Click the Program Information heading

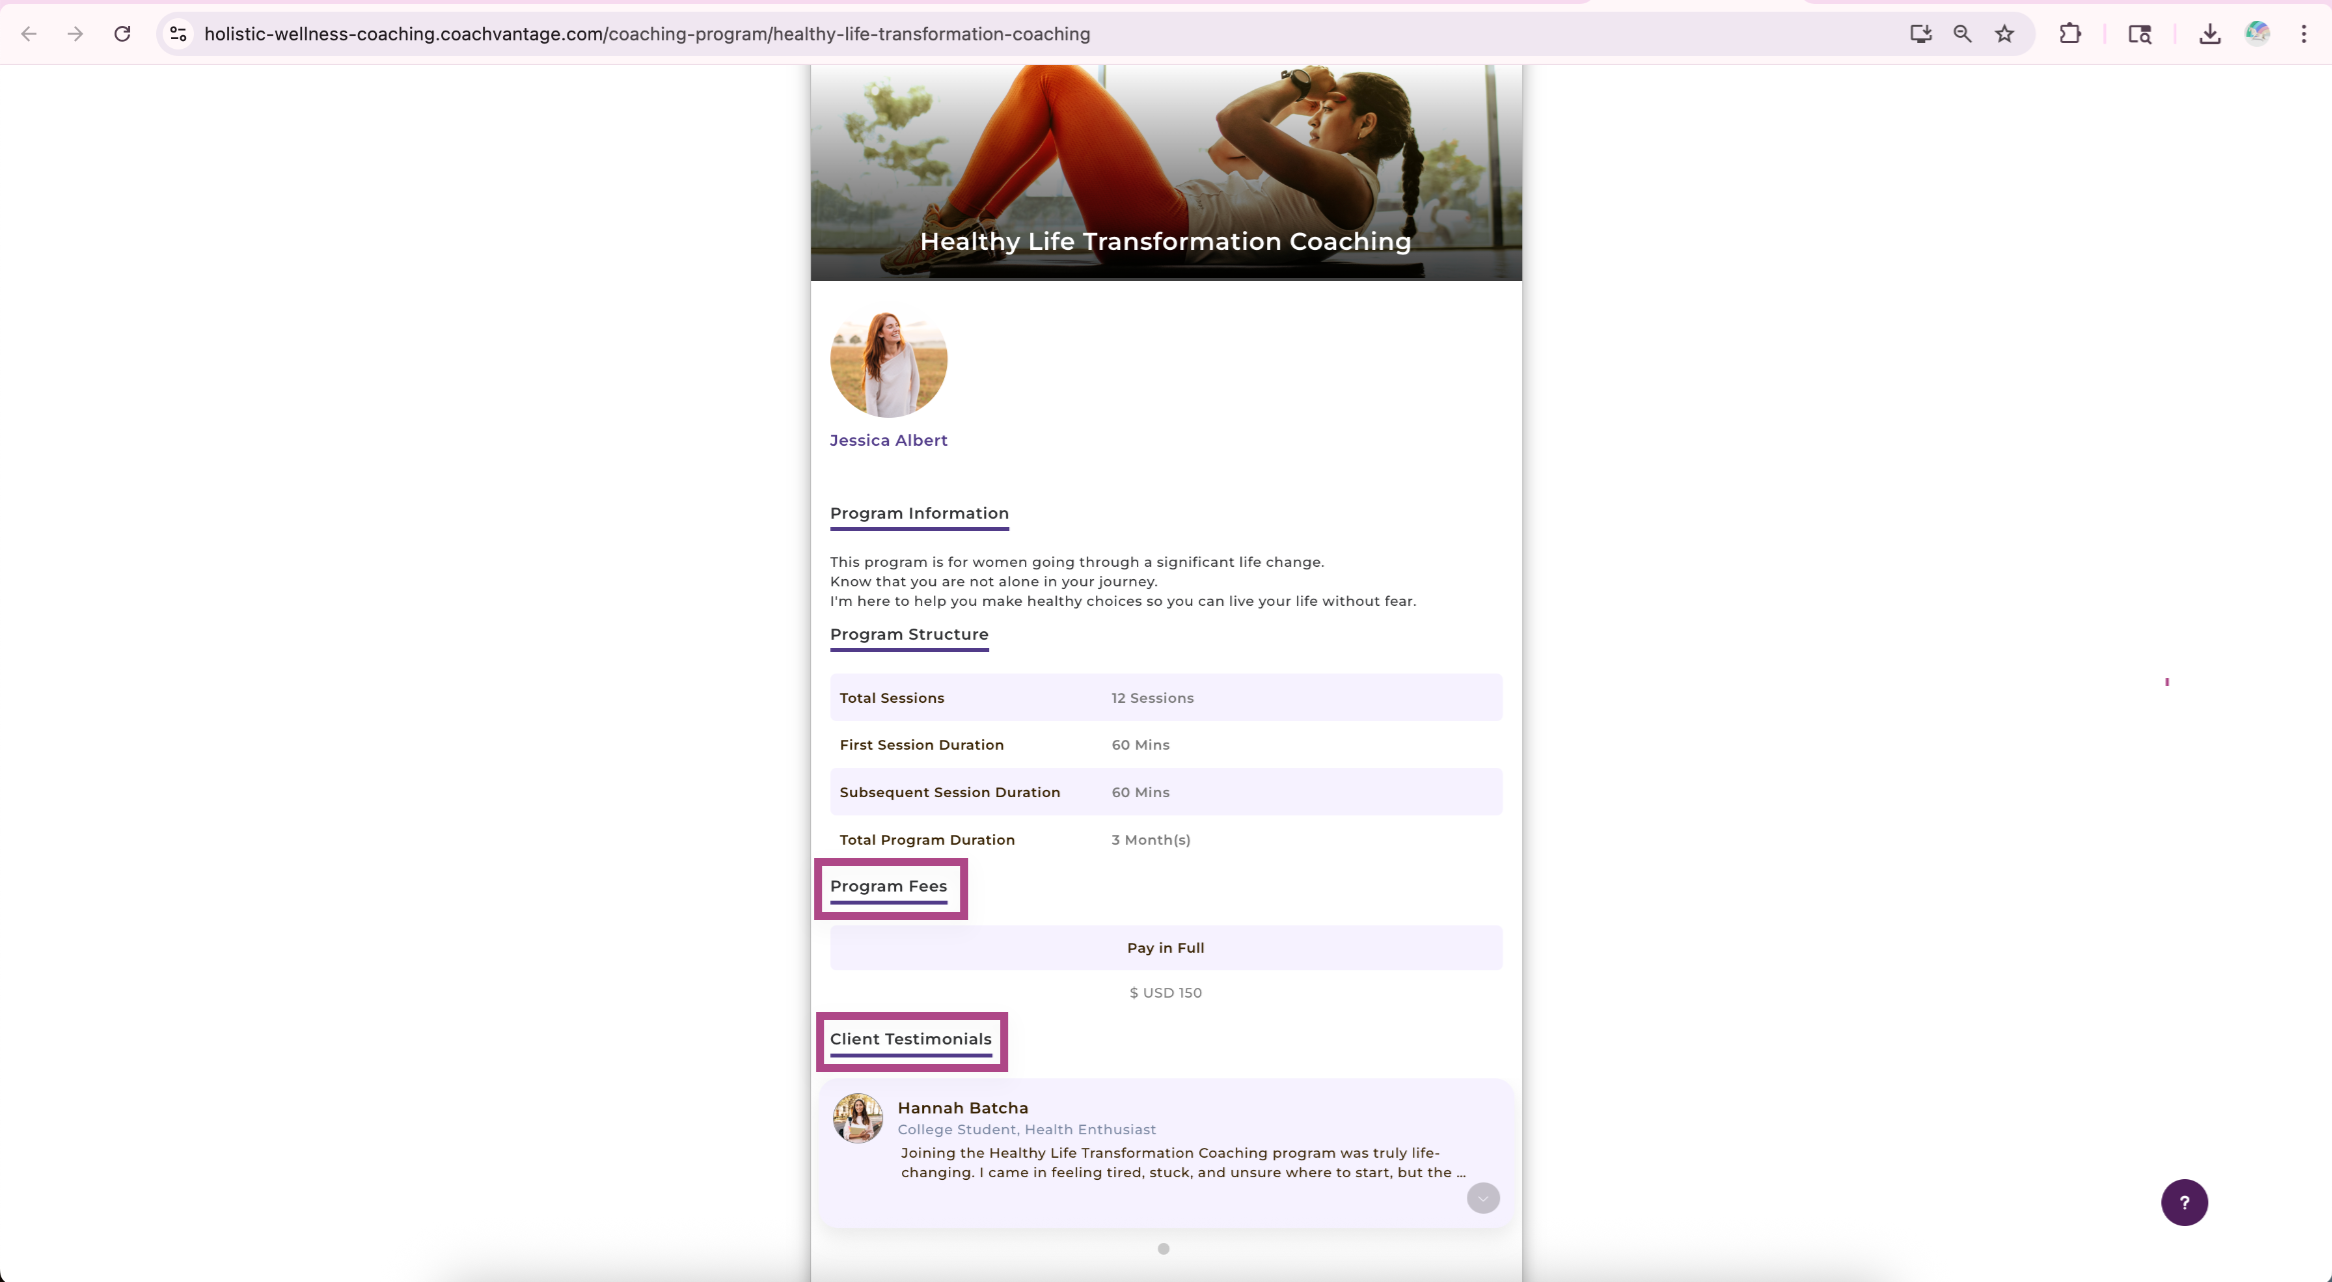click(919, 514)
